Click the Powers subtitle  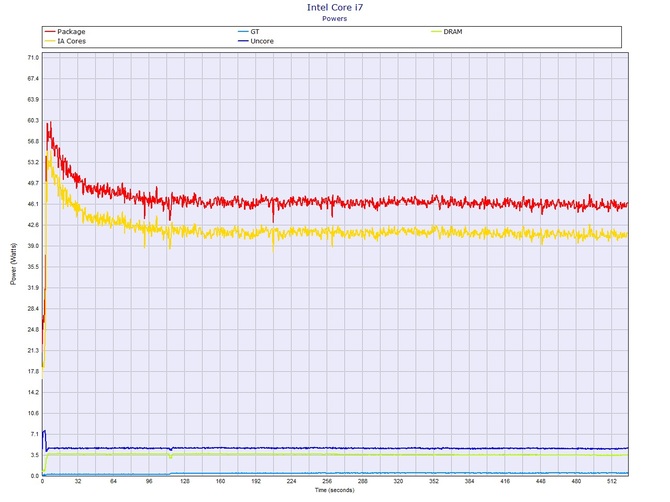coord(335,19)
